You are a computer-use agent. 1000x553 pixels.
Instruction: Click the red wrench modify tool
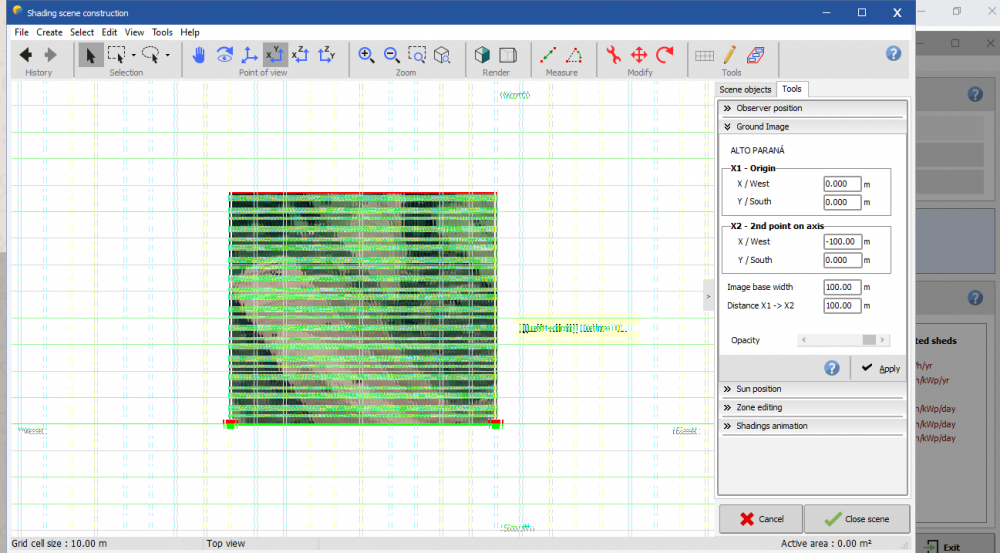pyautogui.click(x=614, y=55)
